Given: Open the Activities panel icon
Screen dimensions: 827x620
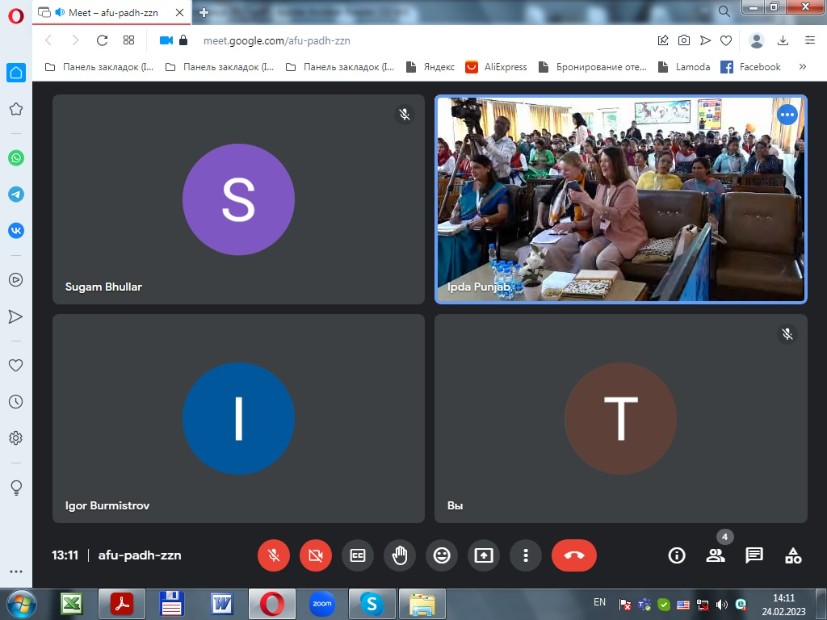Looking at the screenshot, I should pos(793,555).
